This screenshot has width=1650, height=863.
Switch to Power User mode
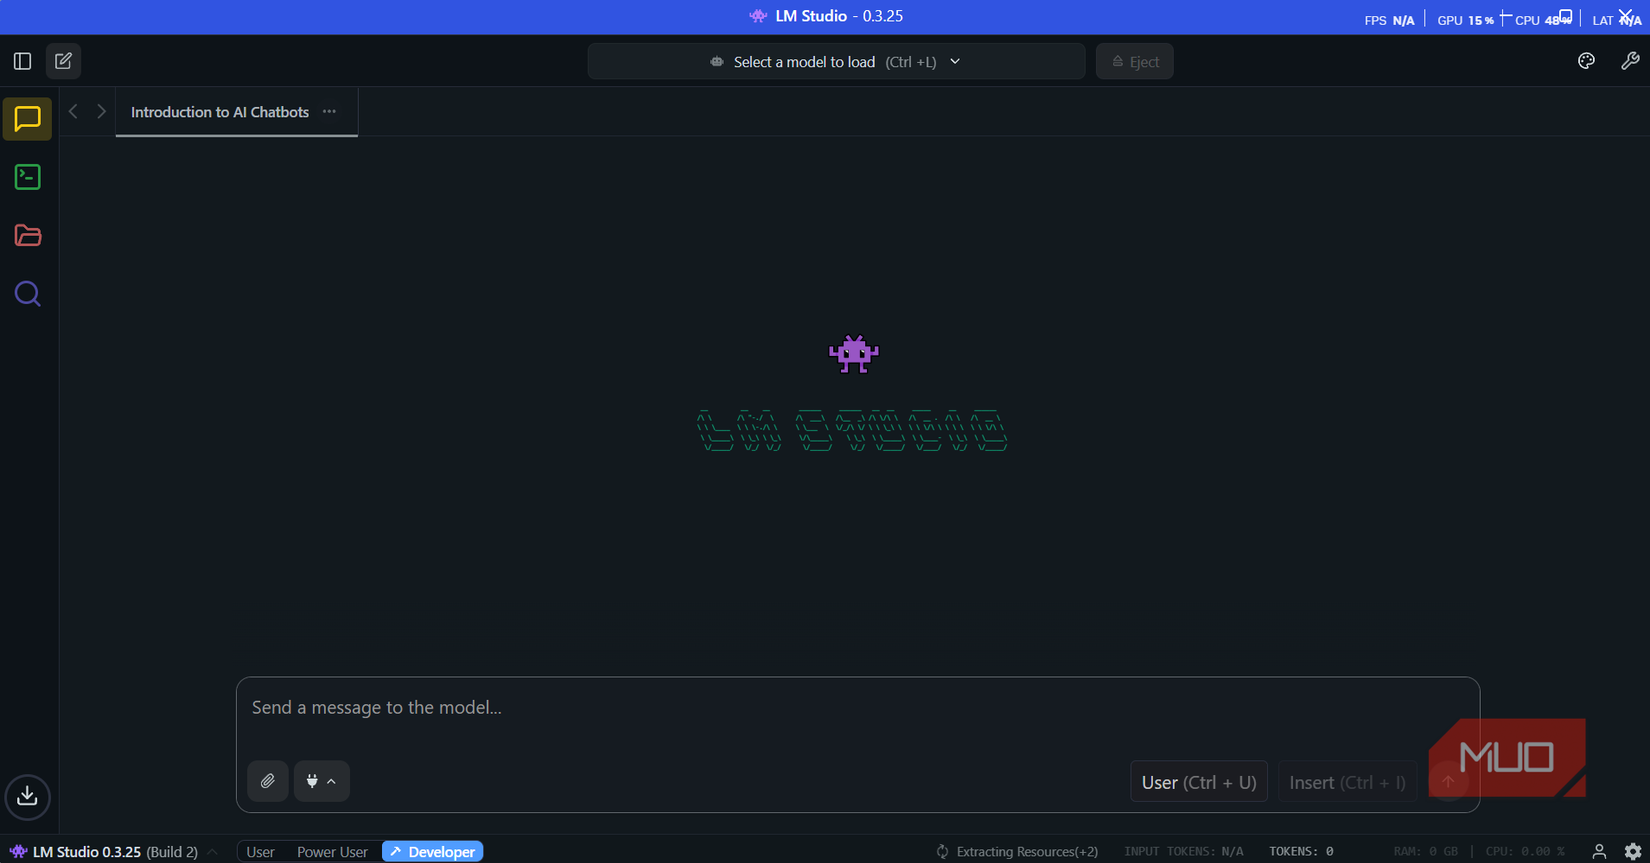(x=332, y=852)
